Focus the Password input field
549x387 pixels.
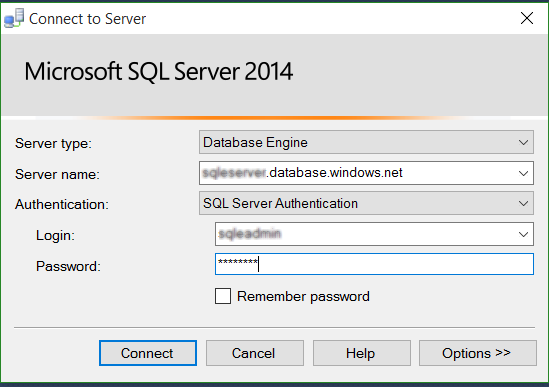pos(374,264)
